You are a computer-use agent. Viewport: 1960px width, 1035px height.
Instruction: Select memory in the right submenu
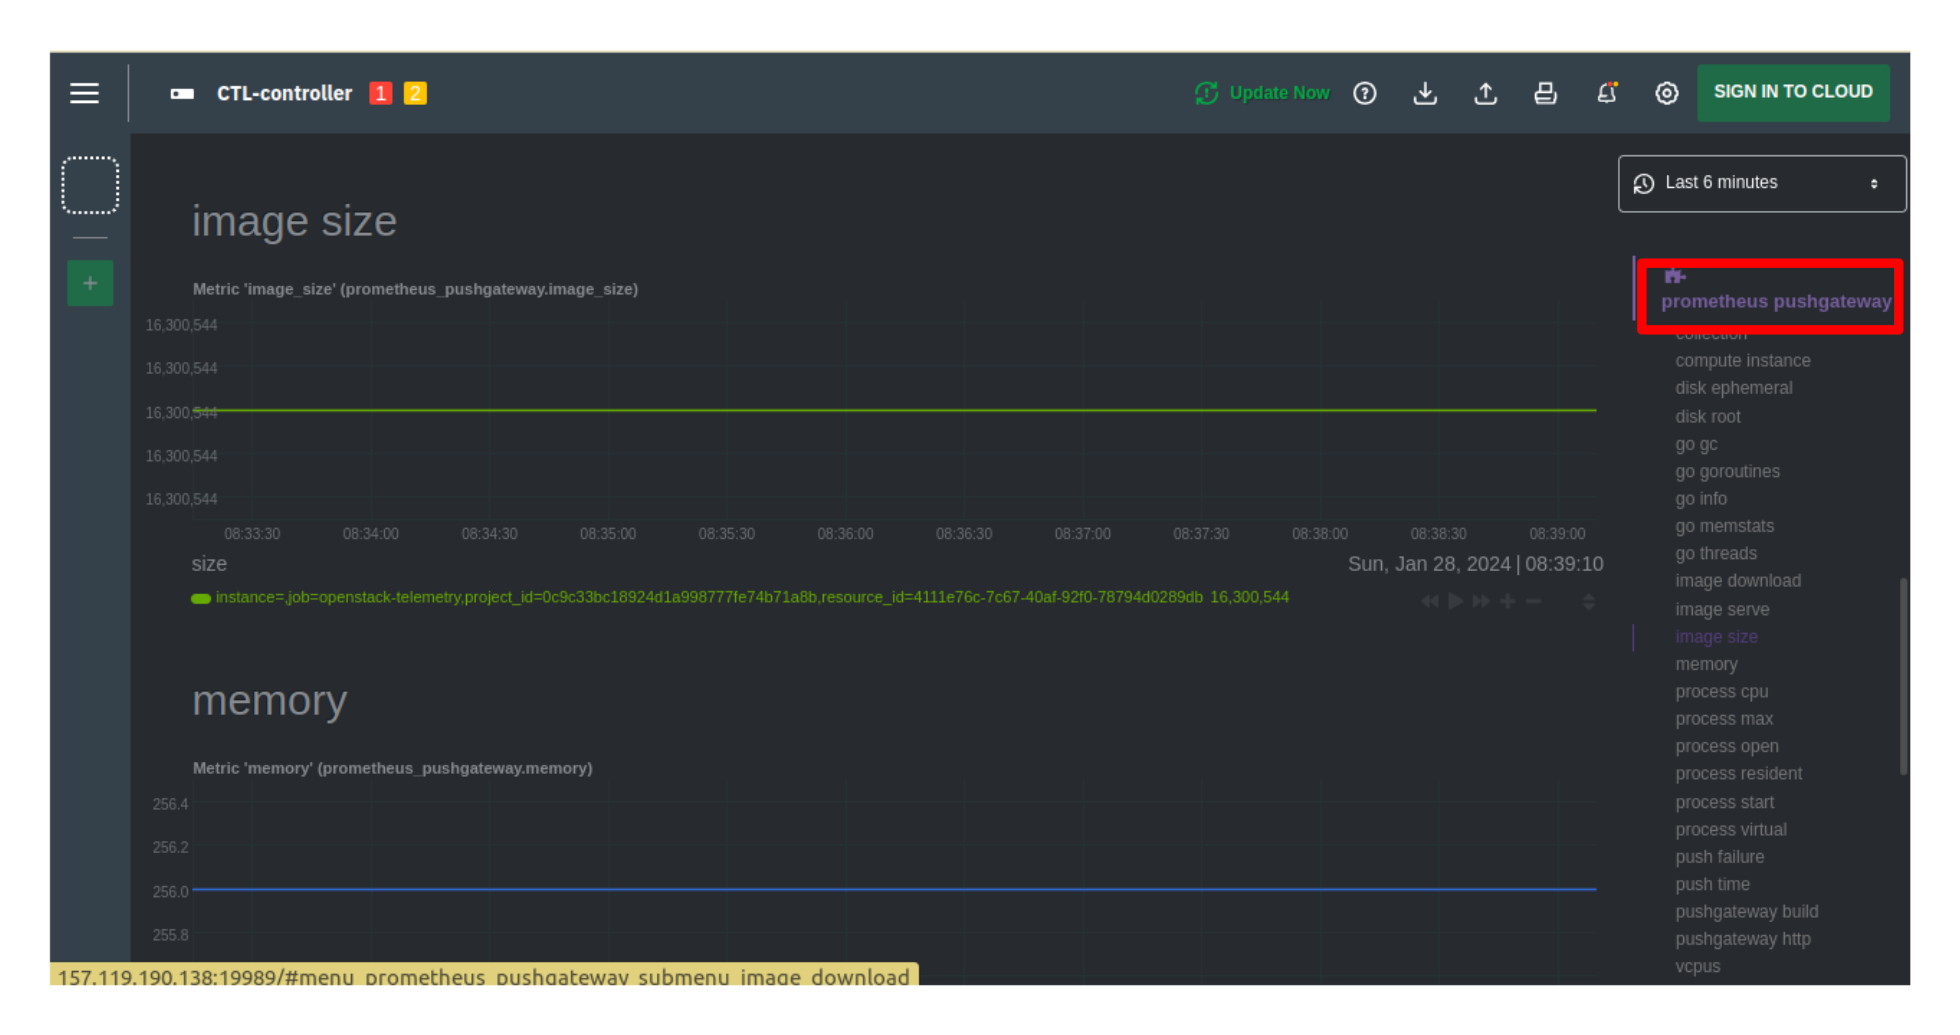tap(1706, 664)
